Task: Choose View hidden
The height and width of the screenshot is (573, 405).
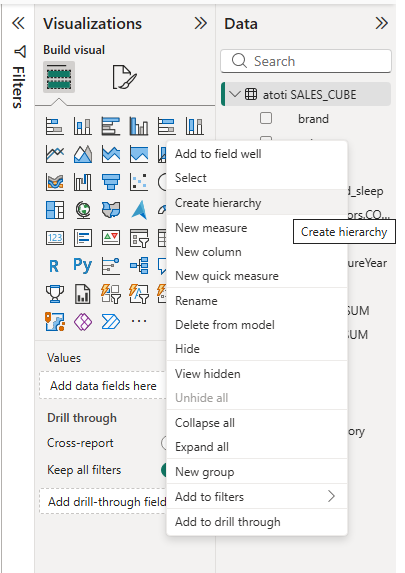Action: click(257, 373)
